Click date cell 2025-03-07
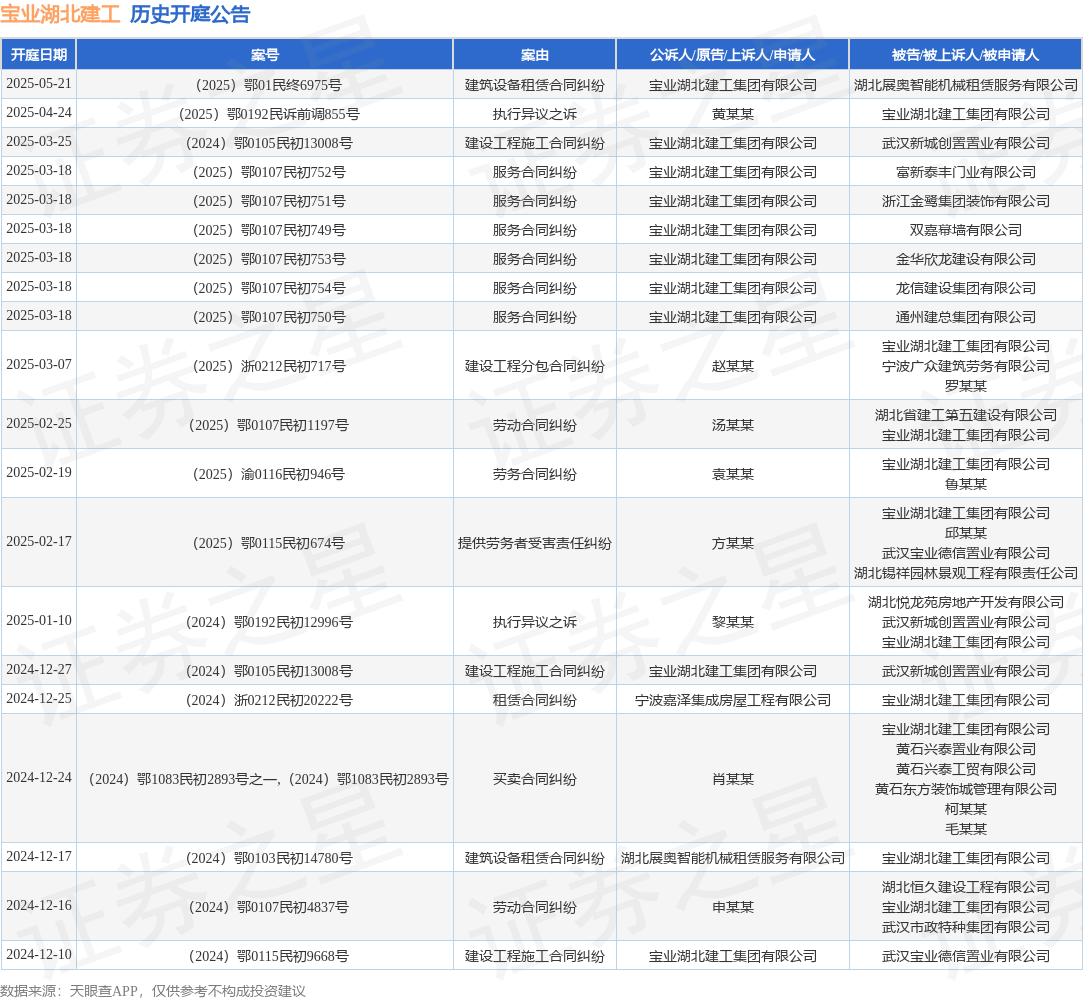The height and width of the screenshot is (1000, 1083). tap(39, 365)
